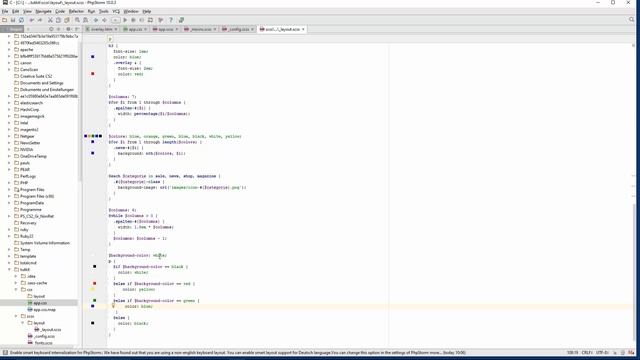640x360 pixels.
Task: Select _layout.scss in the project tree
Action: coord(48,329)
